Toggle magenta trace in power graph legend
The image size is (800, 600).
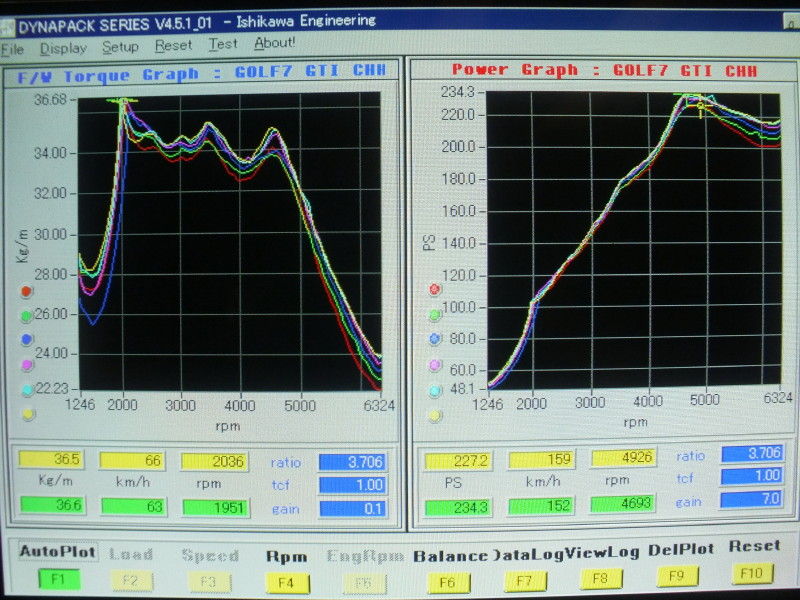coord(435,365)
